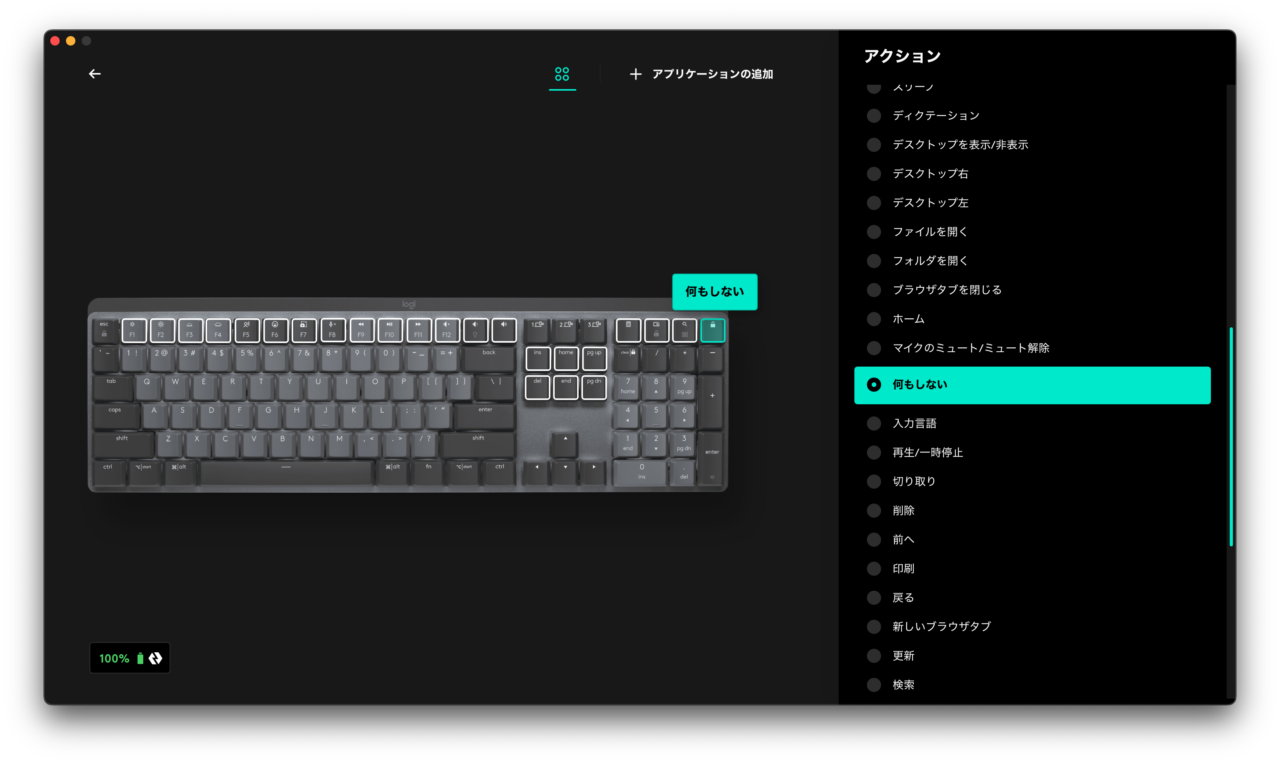Image resolution: width=1280 pixels, height=763 pixels.
Task: Select the pg up key on keyboard
Action: (595, 358)
